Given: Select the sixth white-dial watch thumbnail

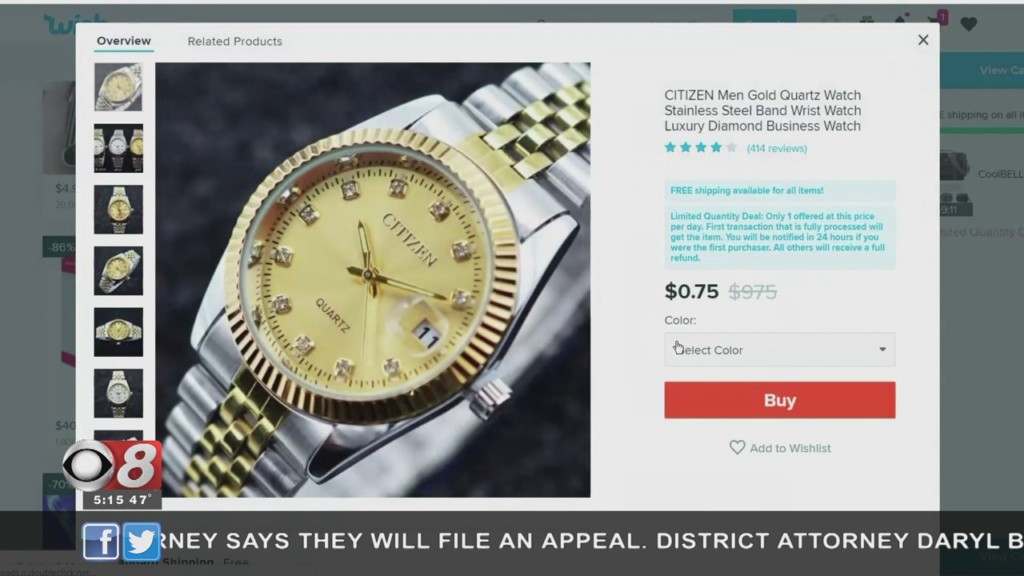Looking at the screenshot, I should (118, 394).
